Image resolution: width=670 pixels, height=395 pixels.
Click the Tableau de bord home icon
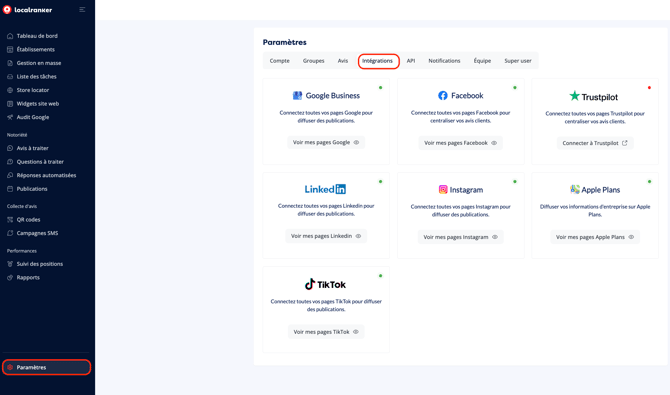[10, 36]
